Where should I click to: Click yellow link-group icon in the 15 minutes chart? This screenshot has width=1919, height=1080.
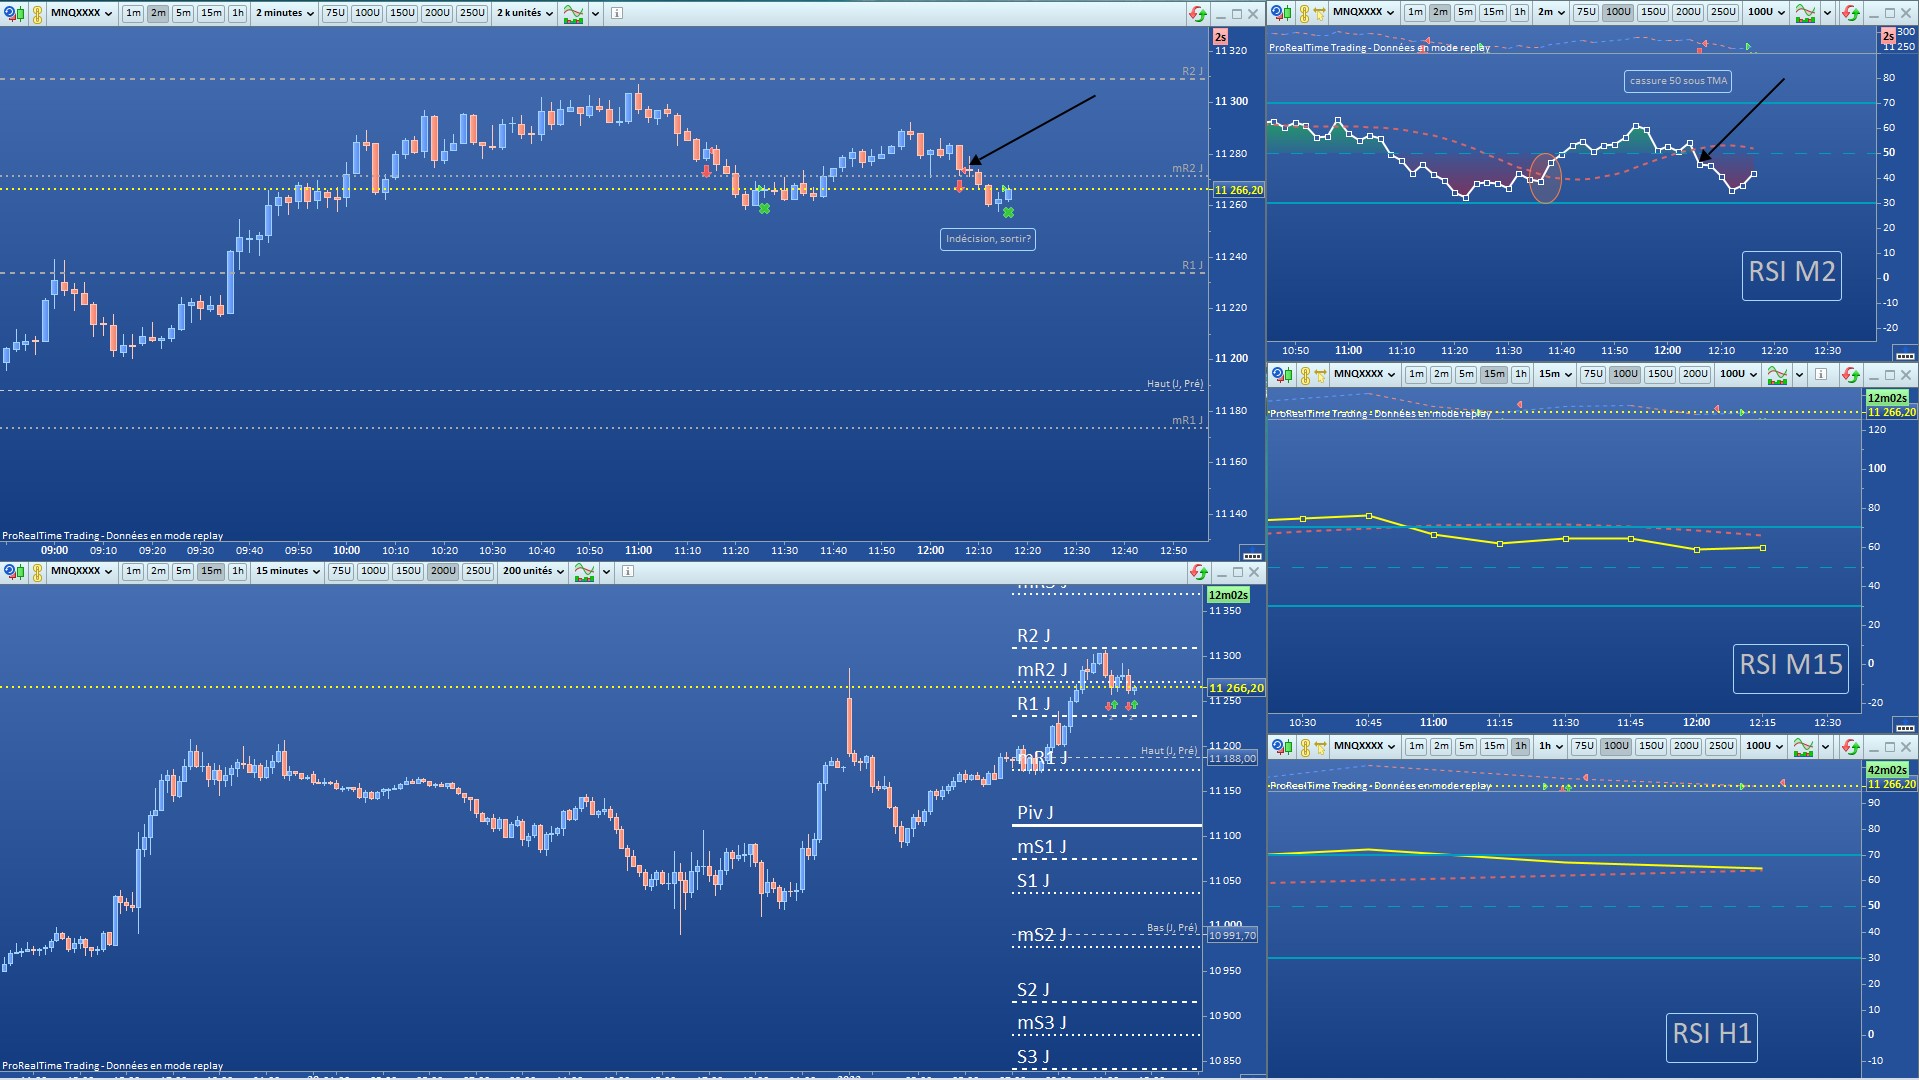pyautogui.click(x=38, y=571)
